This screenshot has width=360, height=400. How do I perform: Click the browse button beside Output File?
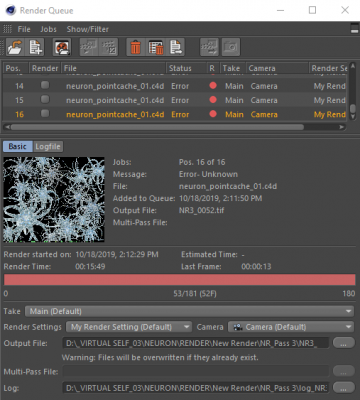(x=344, y=343)
